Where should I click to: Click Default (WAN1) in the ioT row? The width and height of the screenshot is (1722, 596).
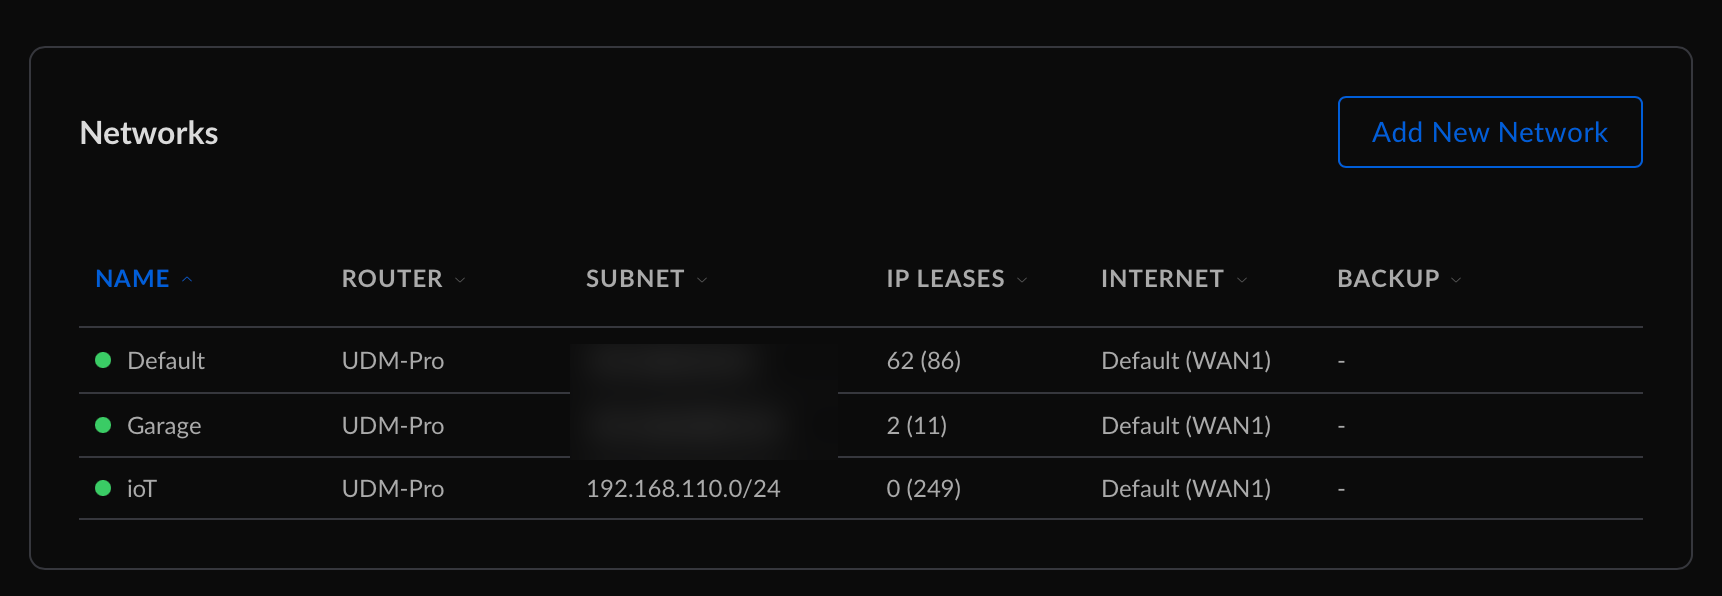(x=1186, y=488)
